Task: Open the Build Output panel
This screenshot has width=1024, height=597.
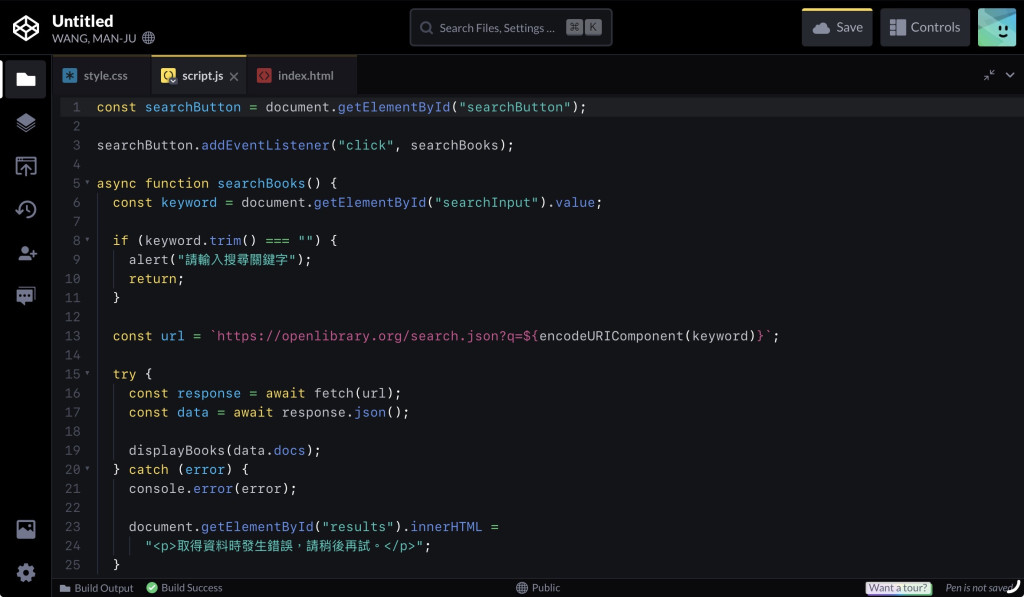Action: [x=97, y=588]
